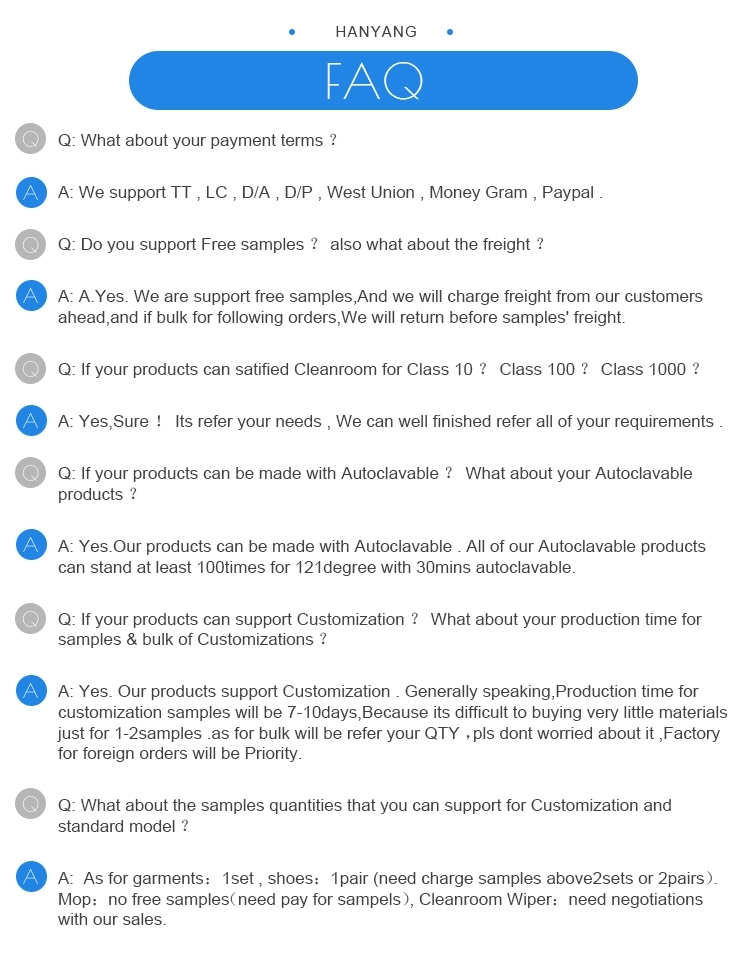Click the Q icon beside Autoclavable question
Viewport: 750px width, 963px height.
click(31, 473)
